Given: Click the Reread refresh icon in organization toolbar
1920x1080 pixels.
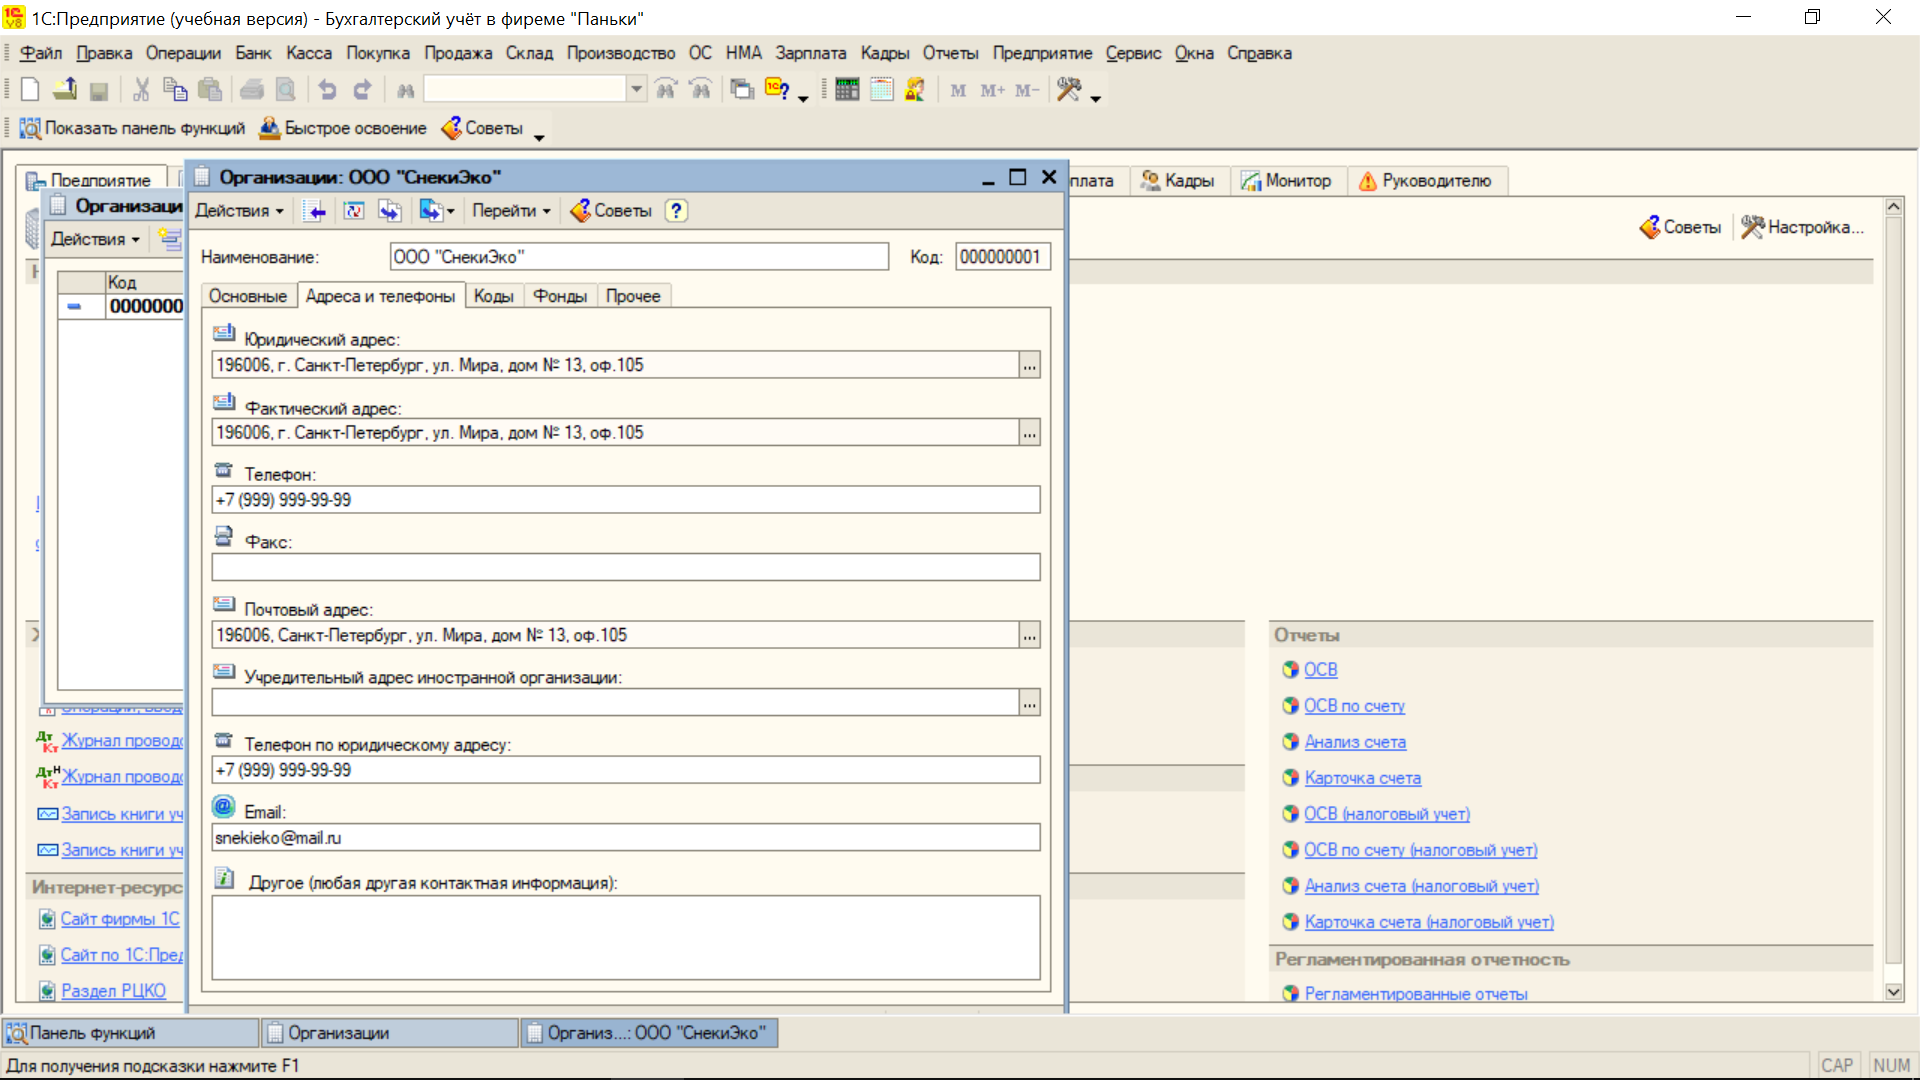Looking at the screenshot, I should pos(354,211).
